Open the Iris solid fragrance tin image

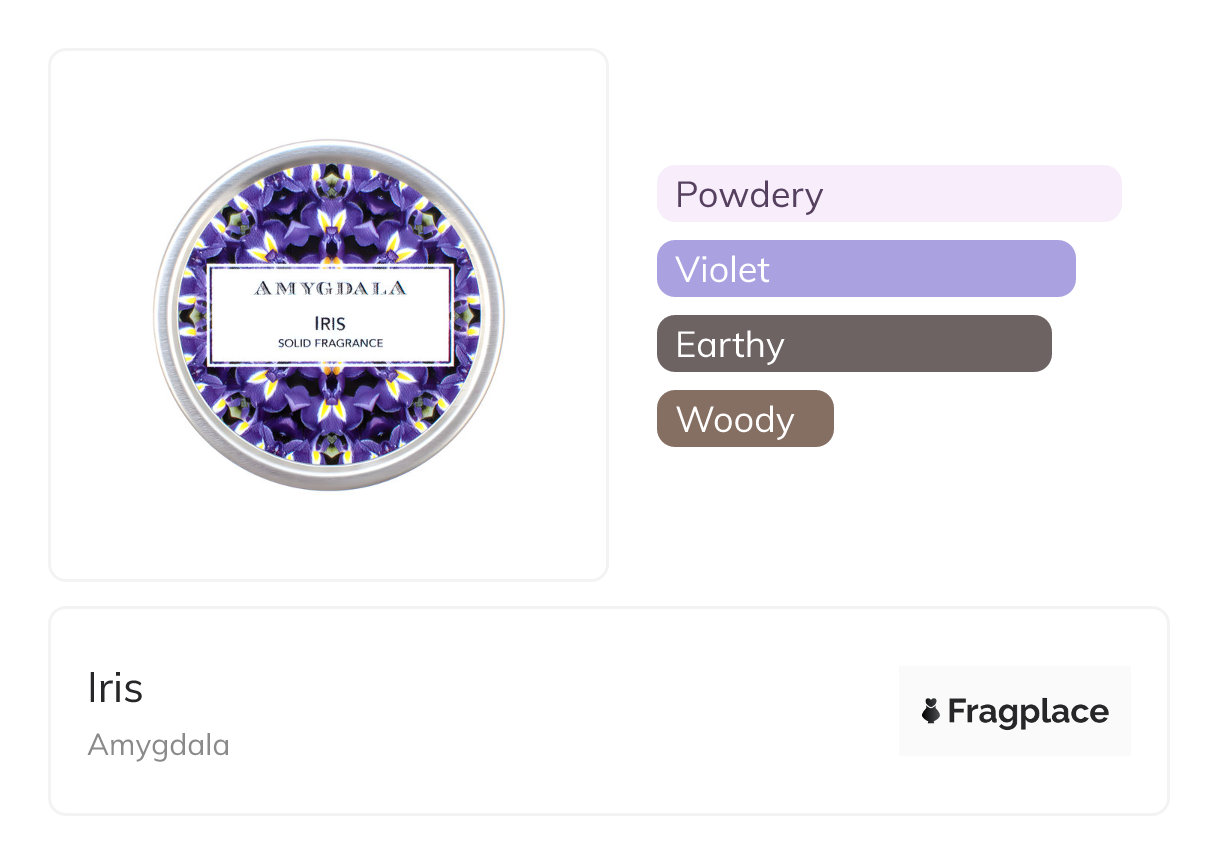click(329, 315)
